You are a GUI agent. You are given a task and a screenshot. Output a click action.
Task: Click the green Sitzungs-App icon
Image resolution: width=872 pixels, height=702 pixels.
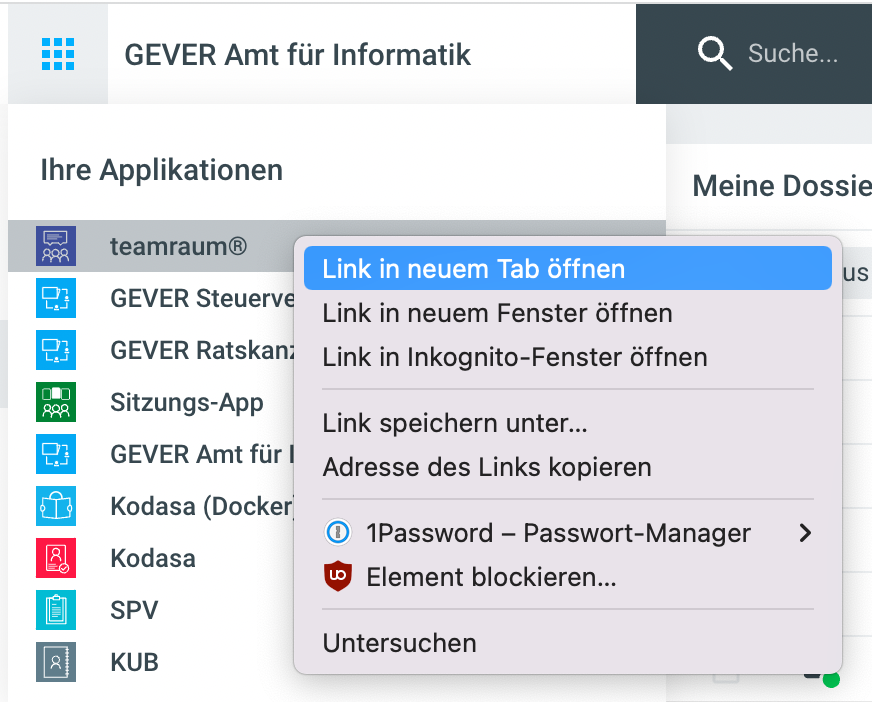coord(56,403)
